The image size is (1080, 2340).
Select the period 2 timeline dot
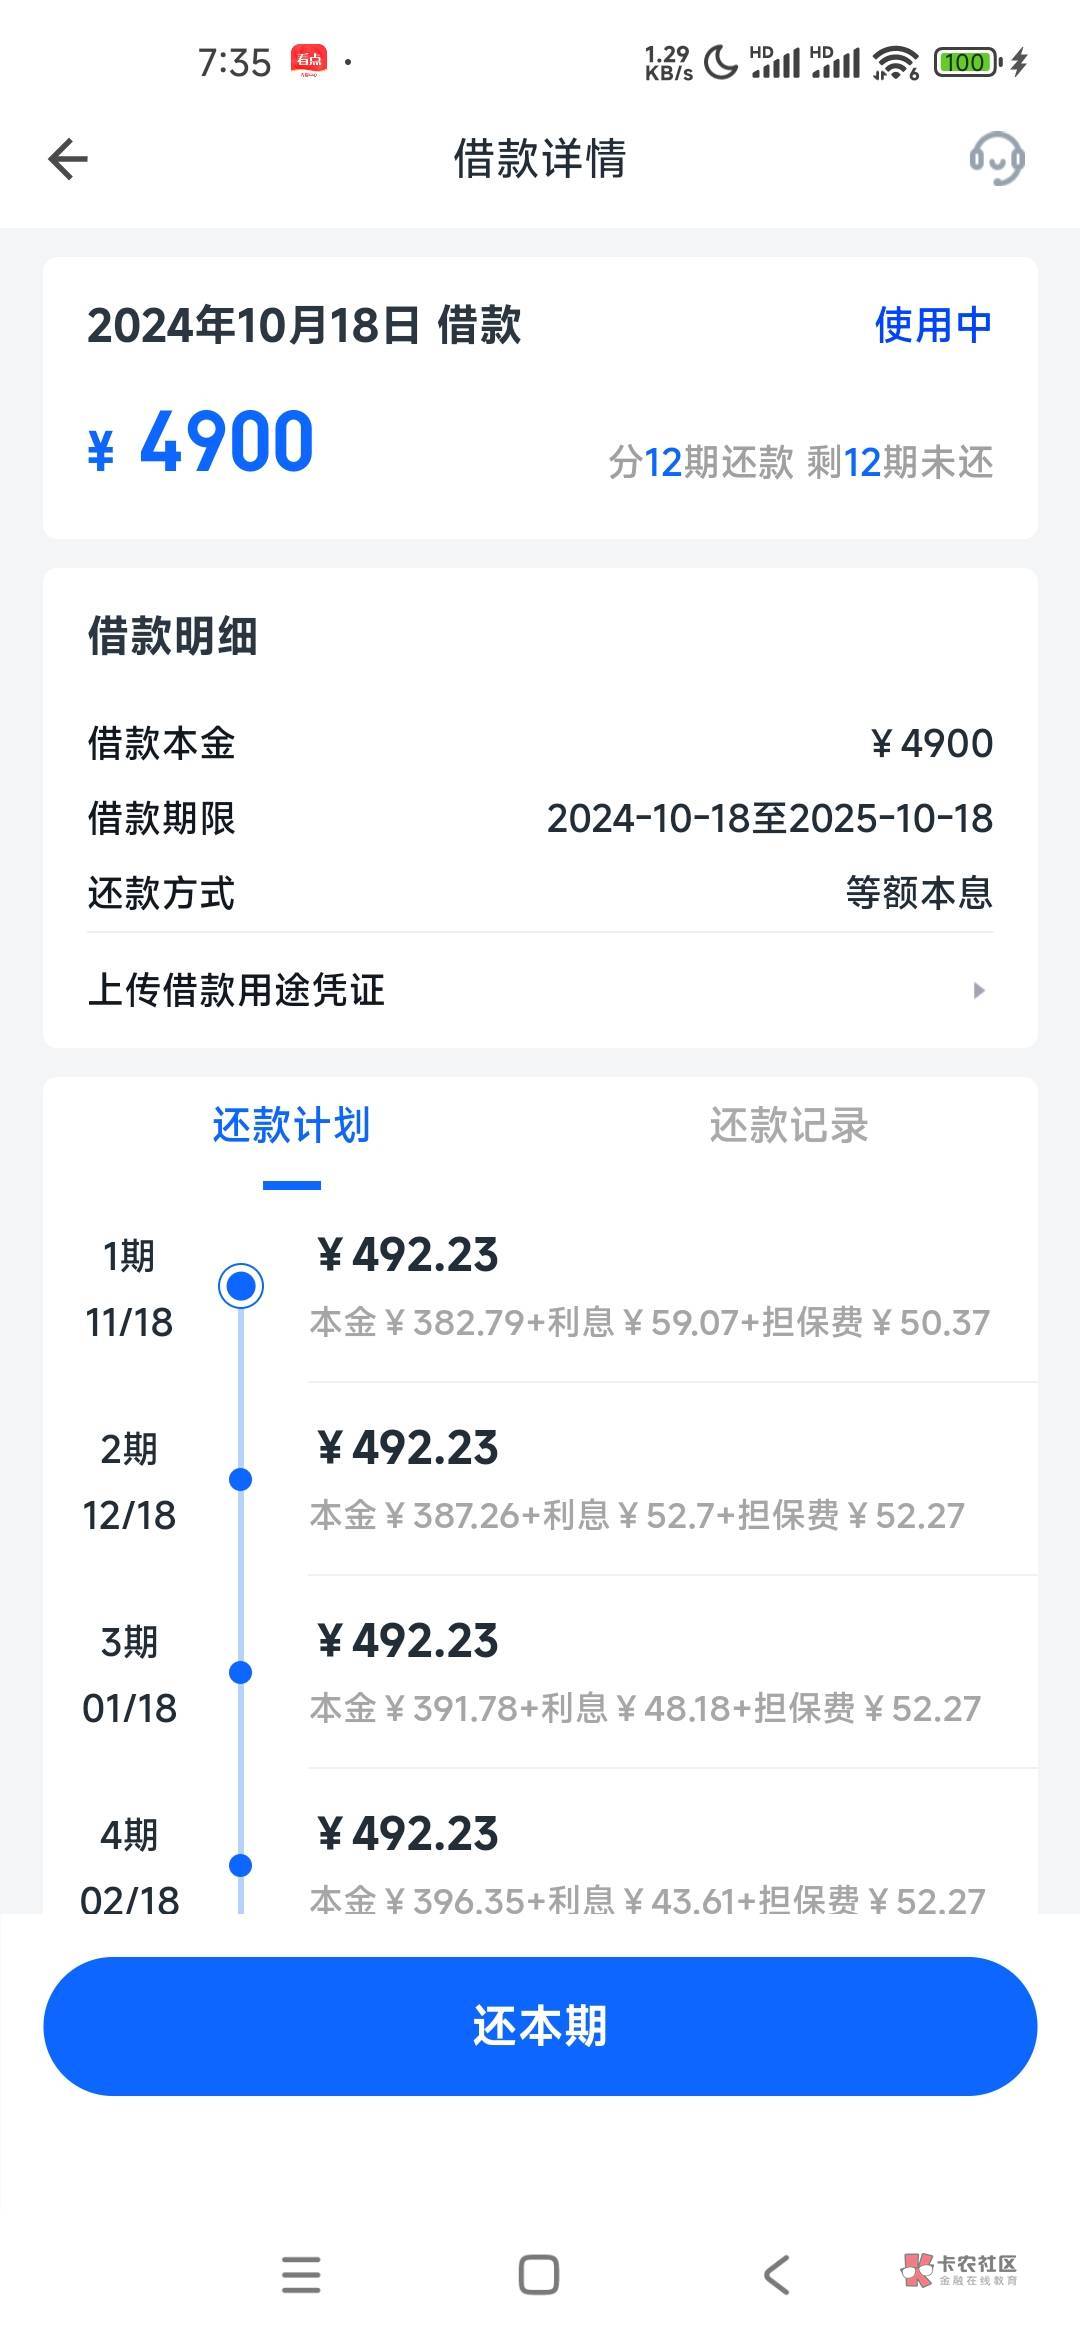(x=241, y=1479)
